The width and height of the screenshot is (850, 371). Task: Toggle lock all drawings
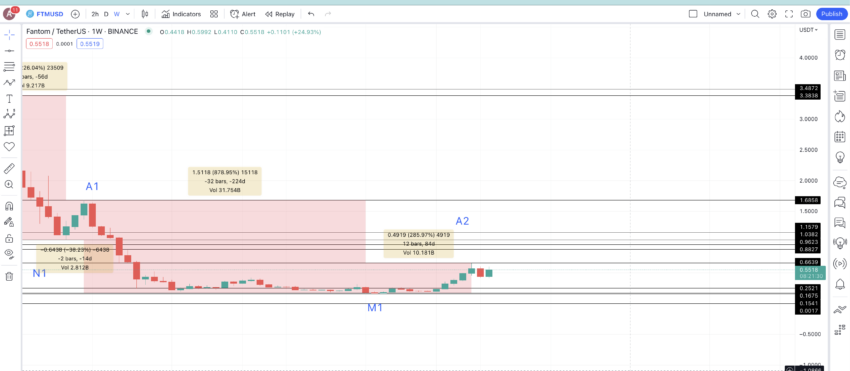pos(9,238)
